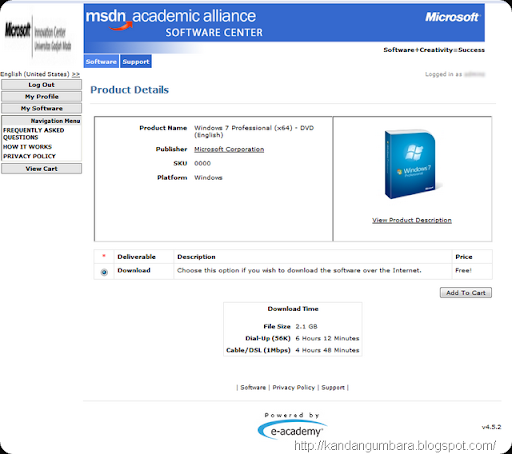This screenshot has width=512, height=454.
Task: Select the 'Choose this option' description text
Action: click(x=299, y=270)
